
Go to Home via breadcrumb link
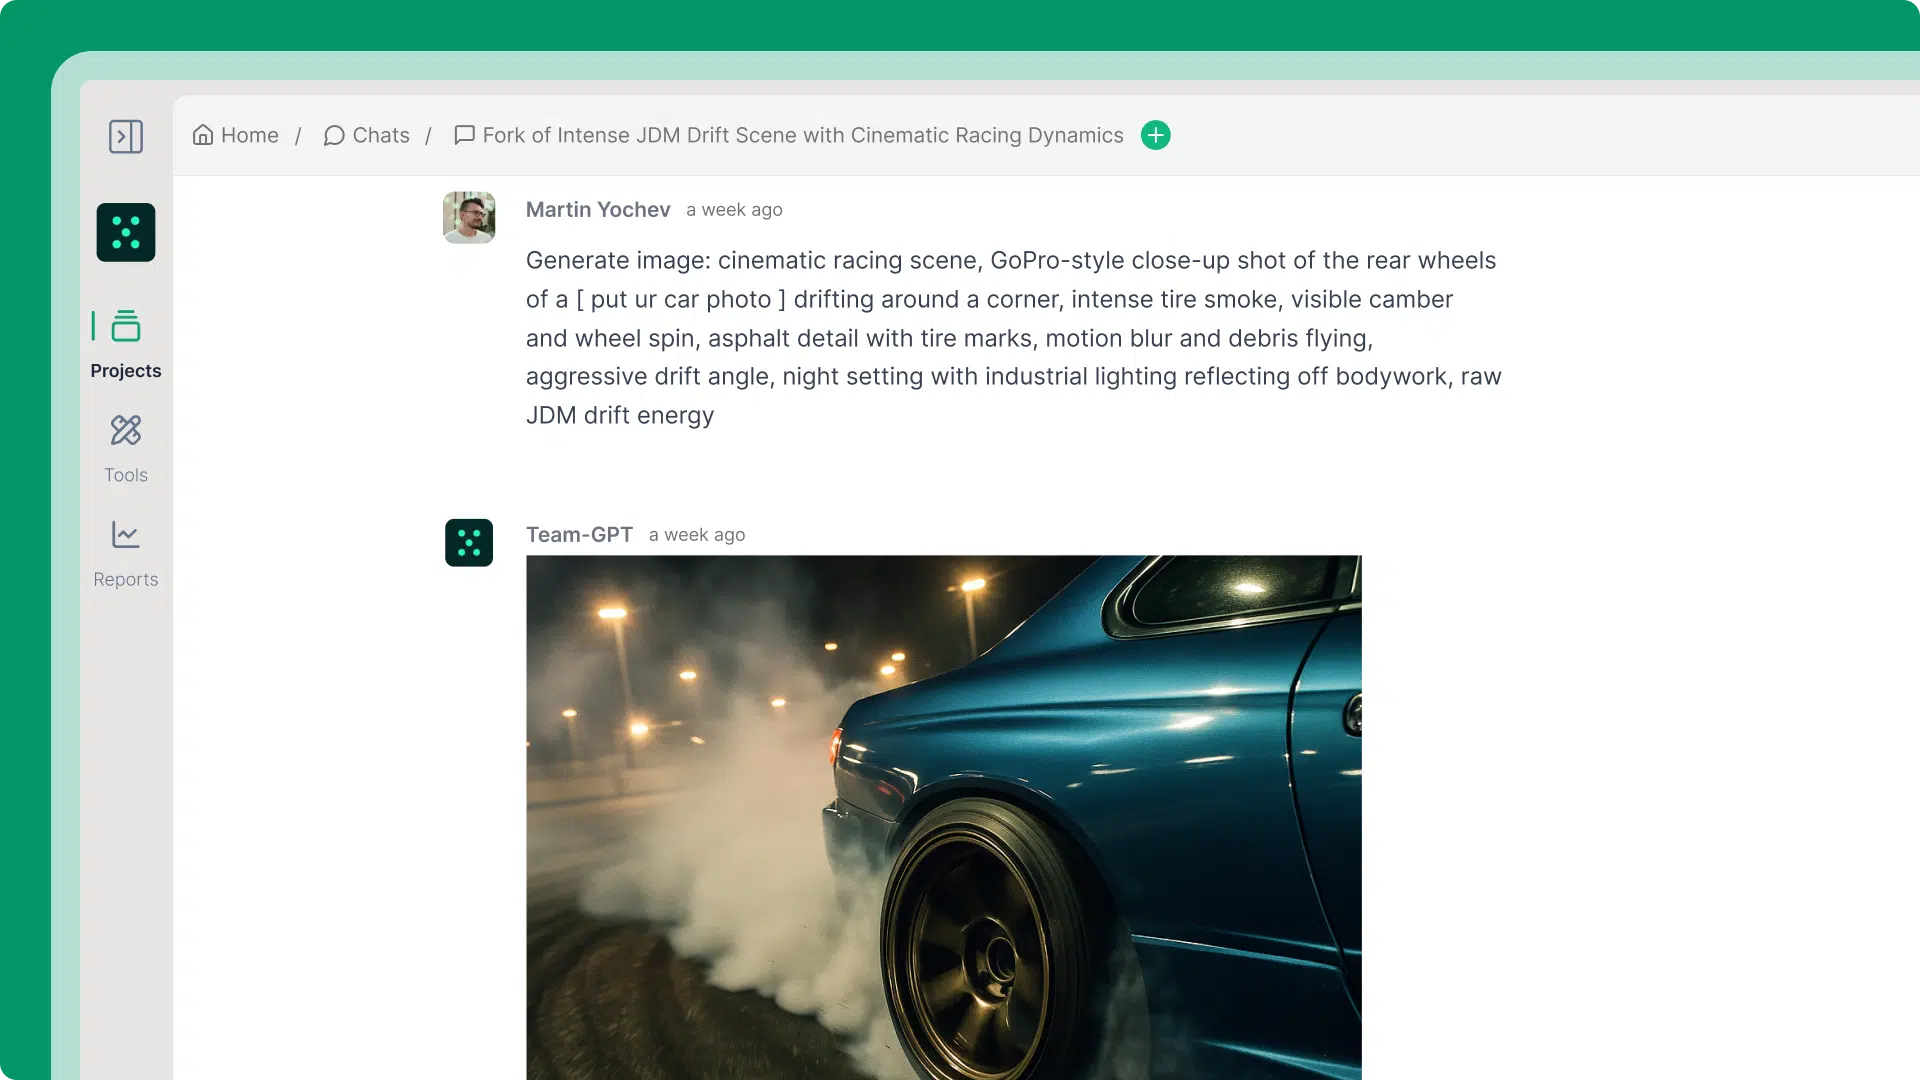(x=250, y=135)
